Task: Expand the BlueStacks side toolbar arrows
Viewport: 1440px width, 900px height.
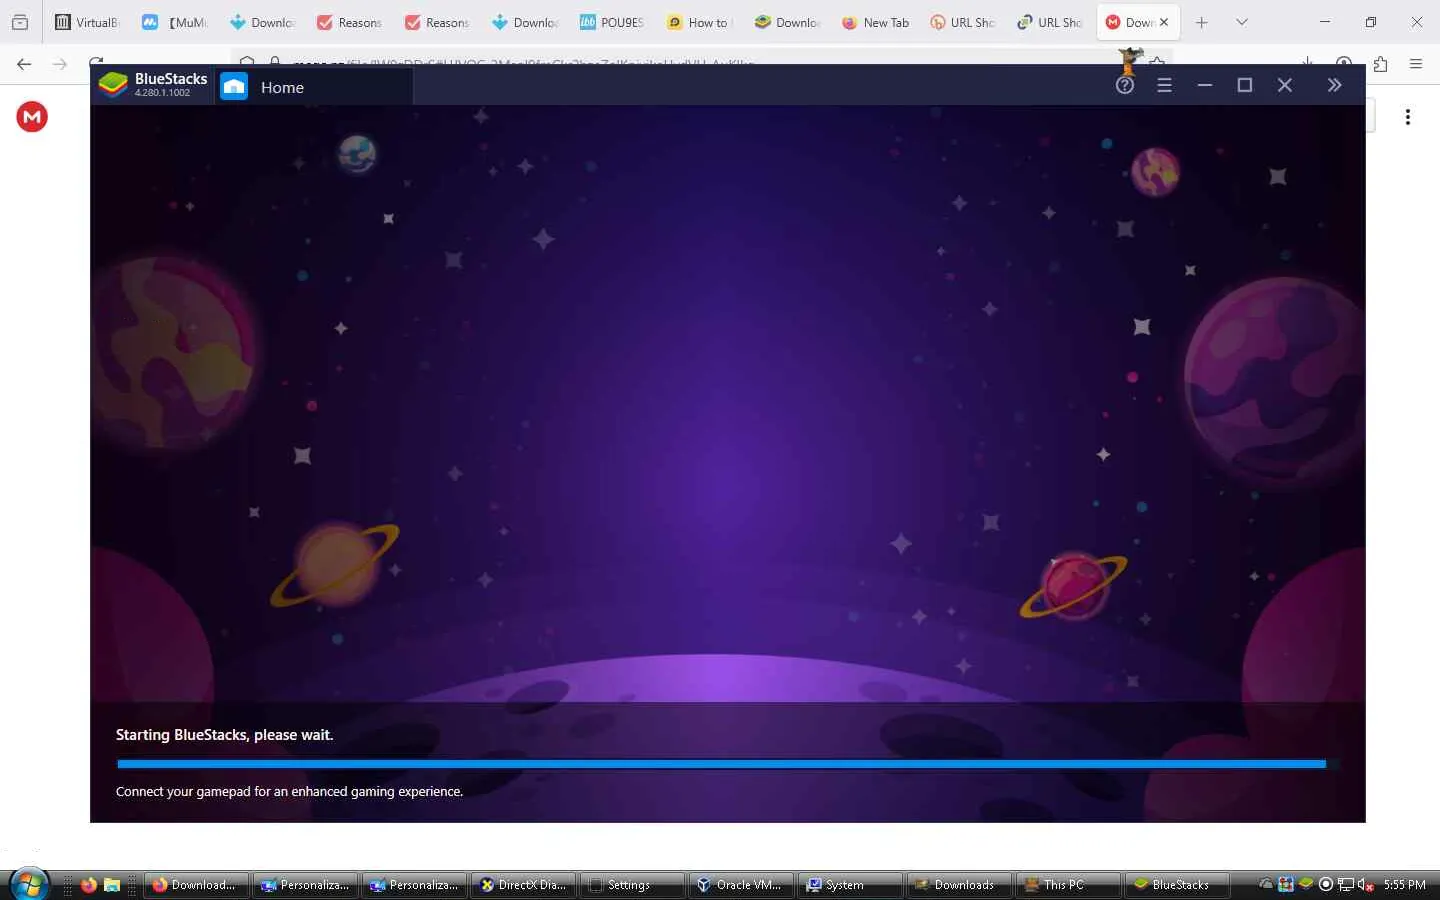Action: 1334,86
